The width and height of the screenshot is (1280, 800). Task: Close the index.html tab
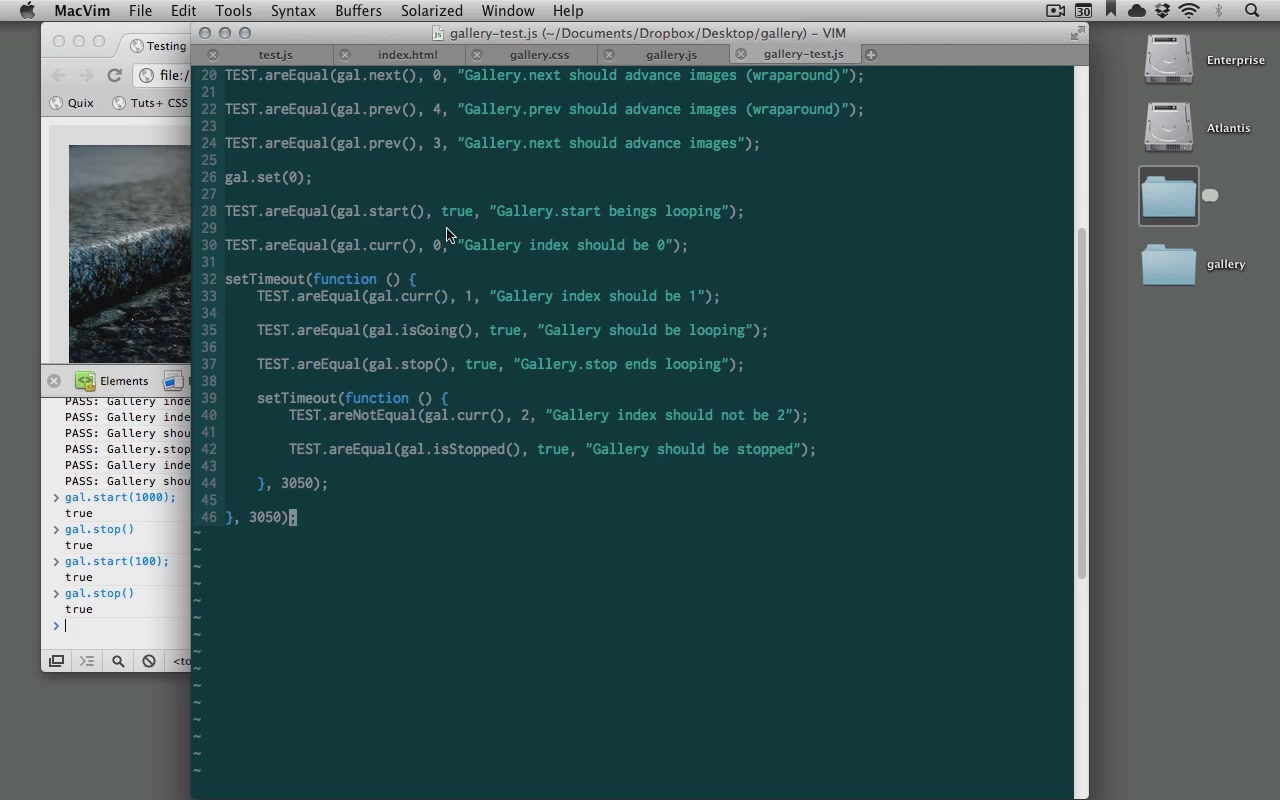pos(345,55)
